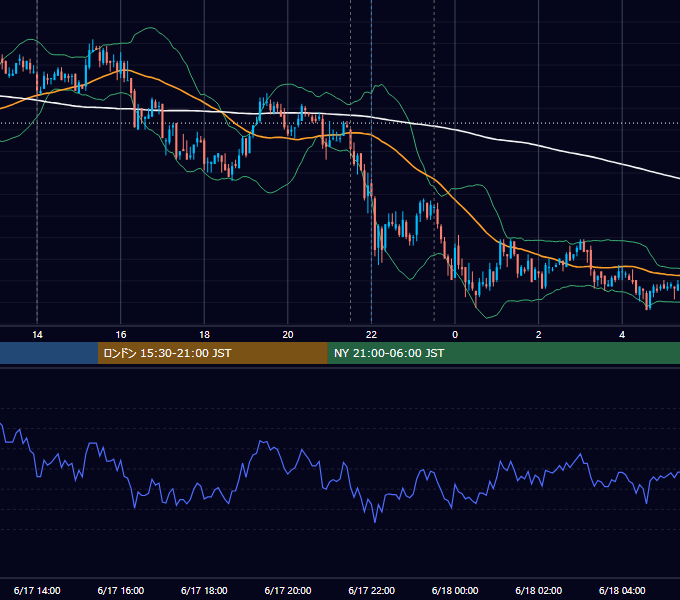The height and width of the screenshot is (600, 680).
Task: Click the 6/18 02:00 time label
Action: pos(539,590)
